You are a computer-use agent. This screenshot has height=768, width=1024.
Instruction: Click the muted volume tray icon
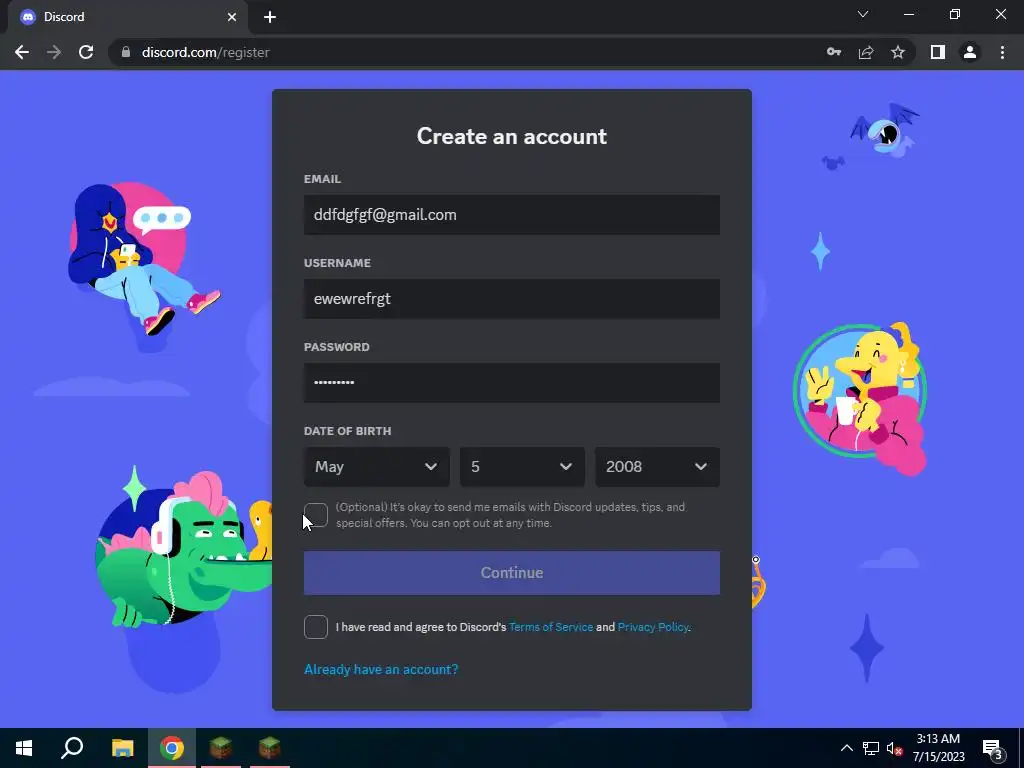894,748
